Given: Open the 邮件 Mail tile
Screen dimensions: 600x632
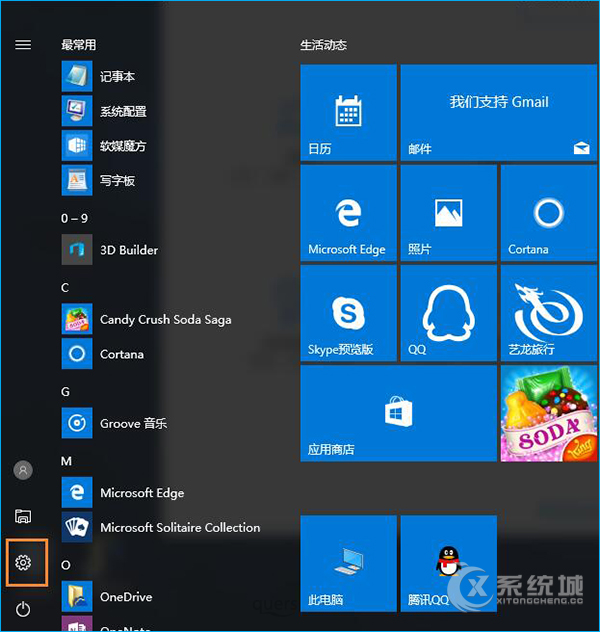Looking at the screenshot, I should click(x=499, y=112).
